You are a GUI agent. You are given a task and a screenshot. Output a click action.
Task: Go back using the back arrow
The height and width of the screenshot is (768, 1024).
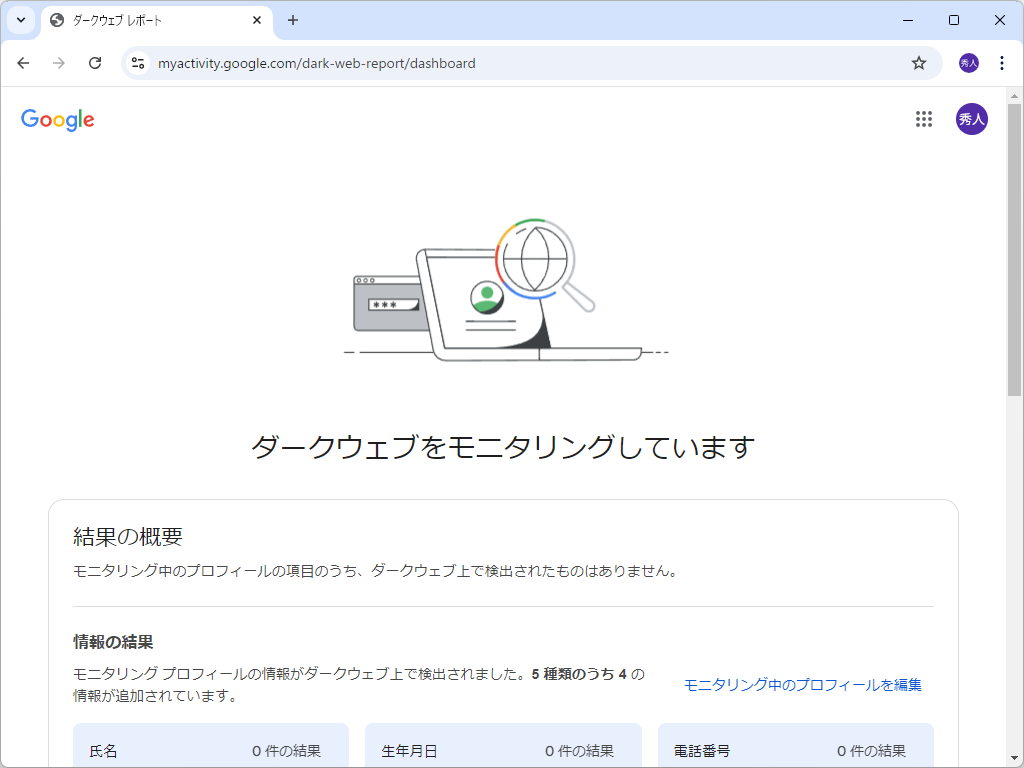tap(23, 62)
